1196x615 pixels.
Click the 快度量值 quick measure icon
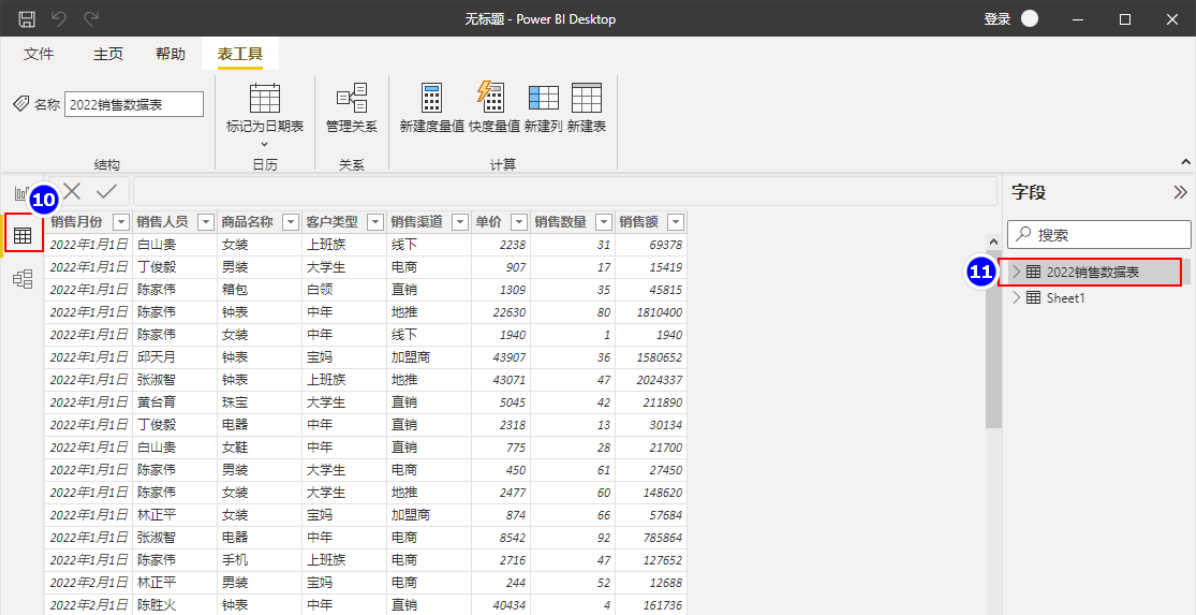click(489, 96)
